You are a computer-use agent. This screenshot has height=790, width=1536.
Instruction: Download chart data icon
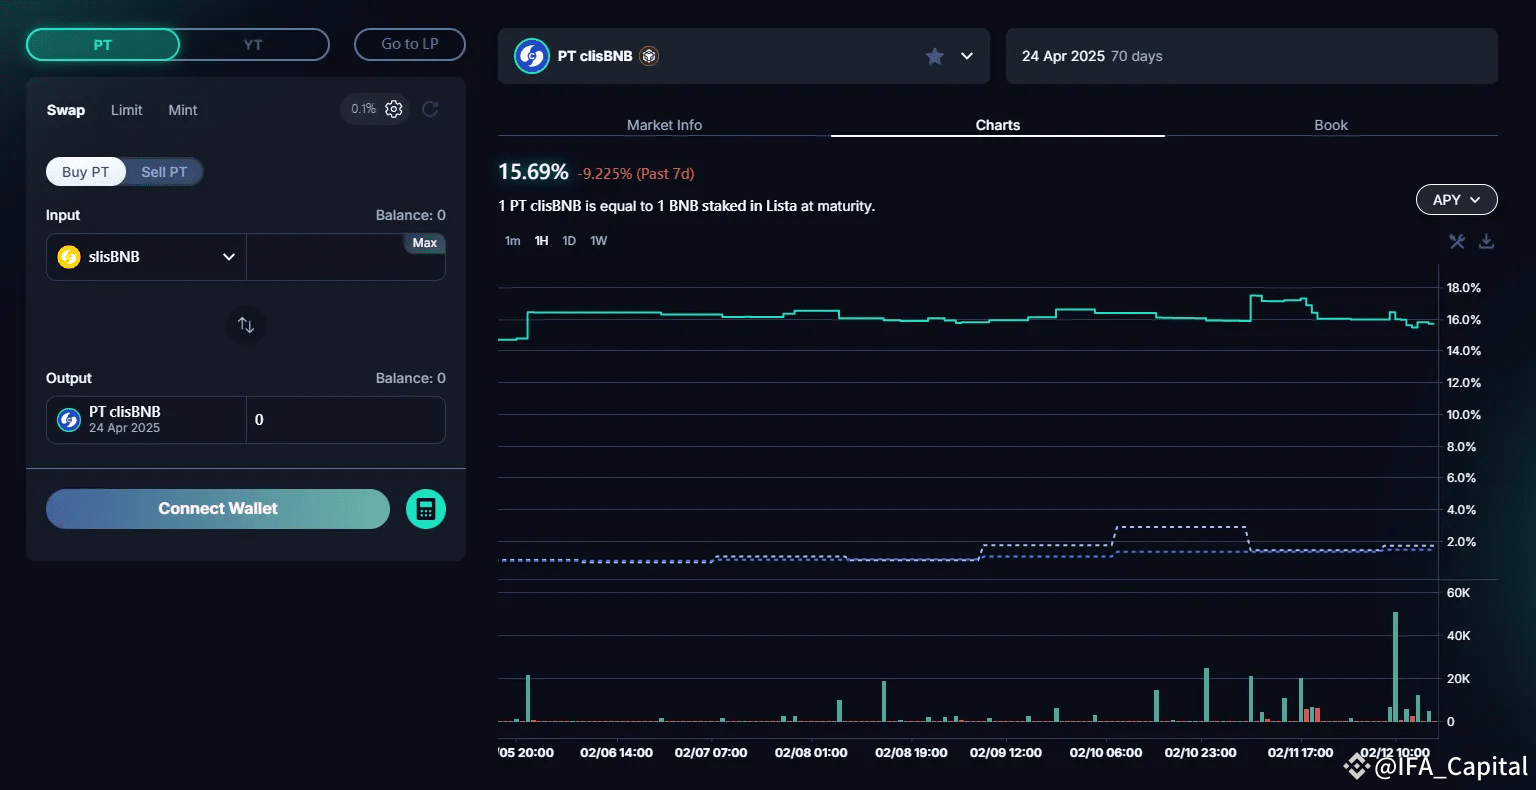1486,241
